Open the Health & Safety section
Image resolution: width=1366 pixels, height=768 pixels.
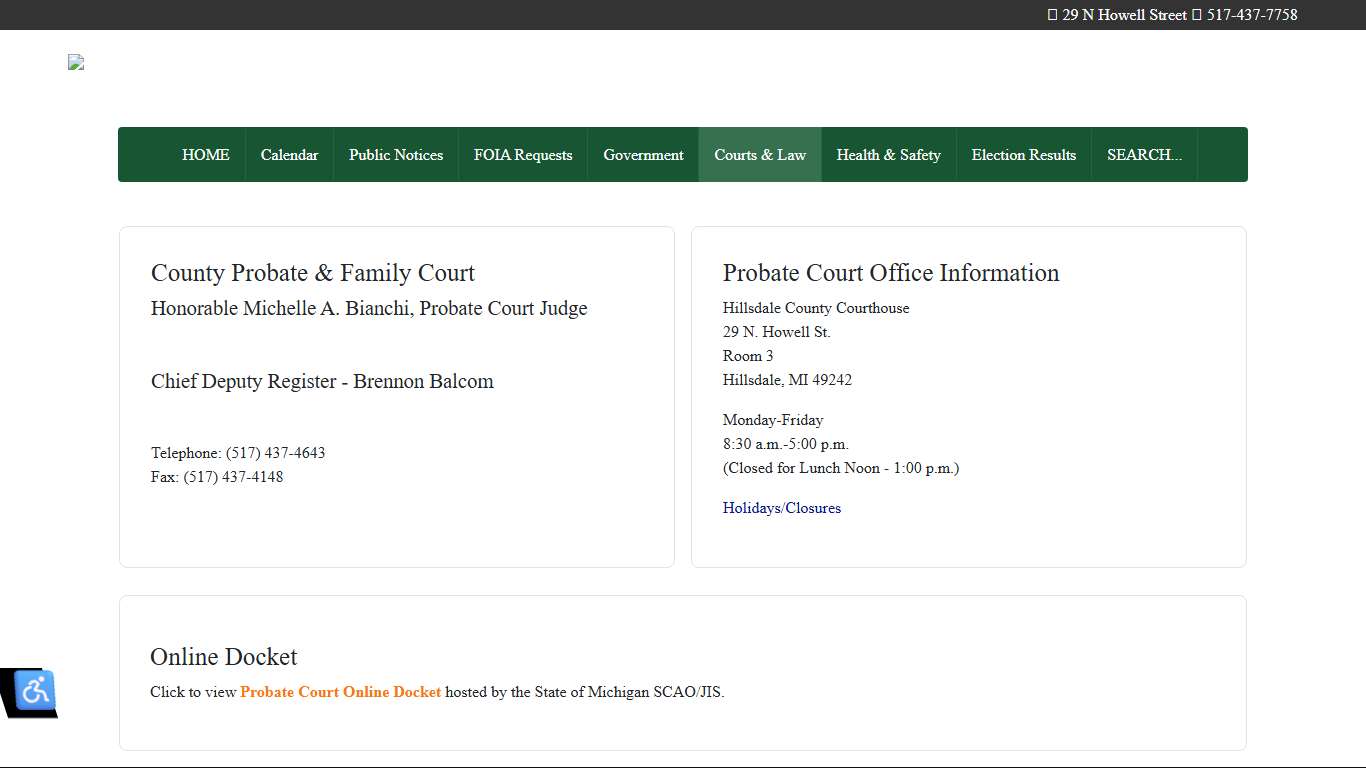pos(888,154)
